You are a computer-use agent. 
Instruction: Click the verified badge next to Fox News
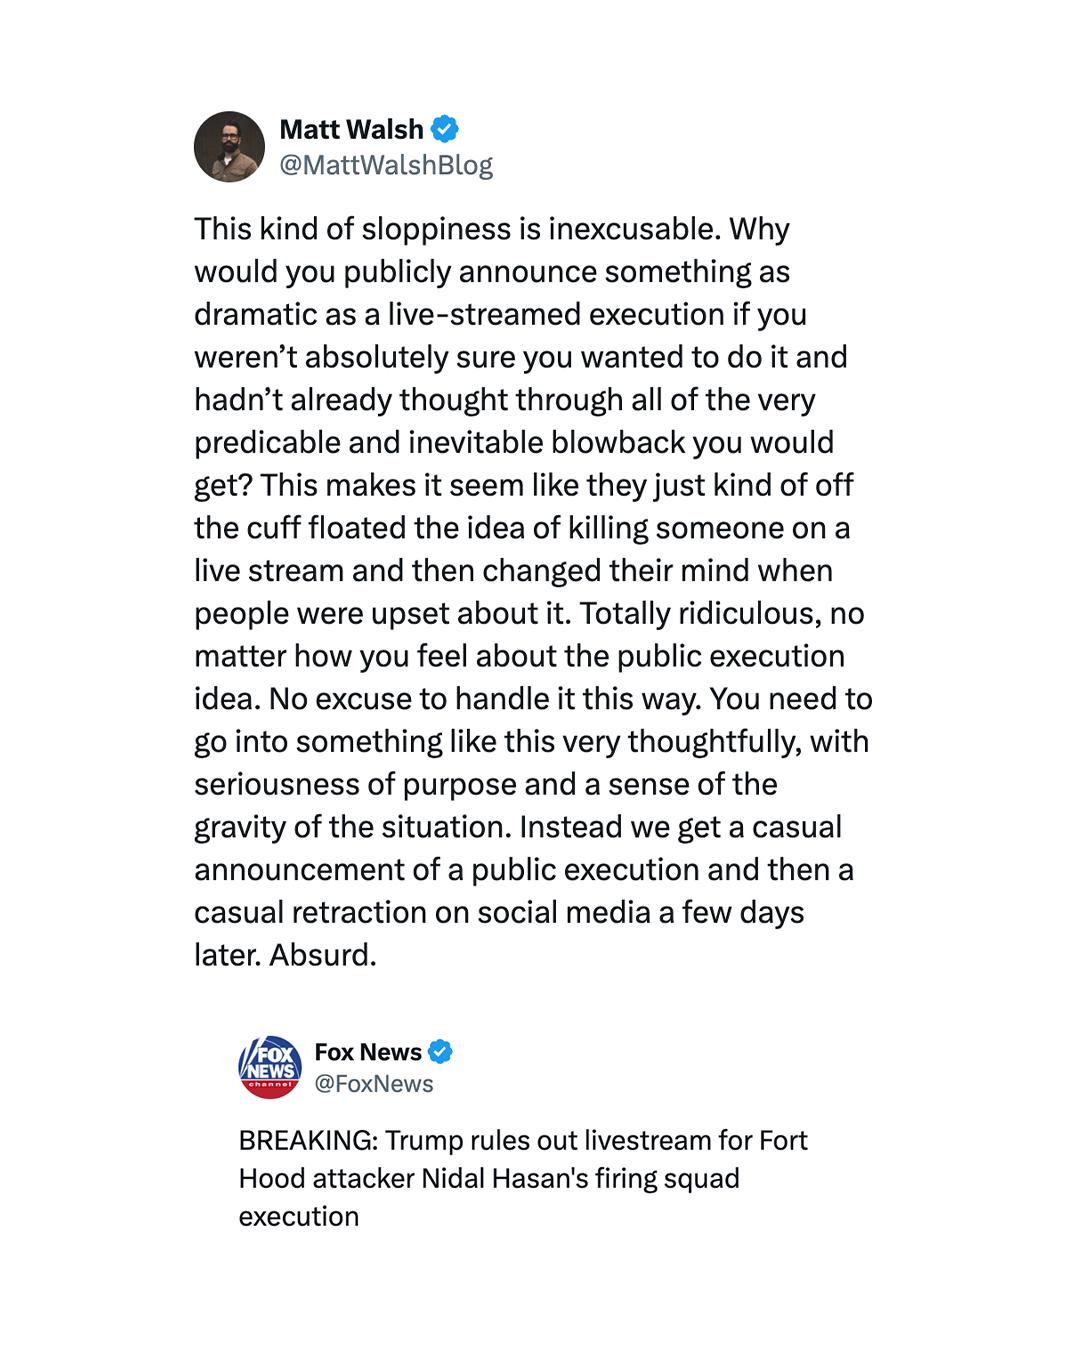(x=441, y=1052)
